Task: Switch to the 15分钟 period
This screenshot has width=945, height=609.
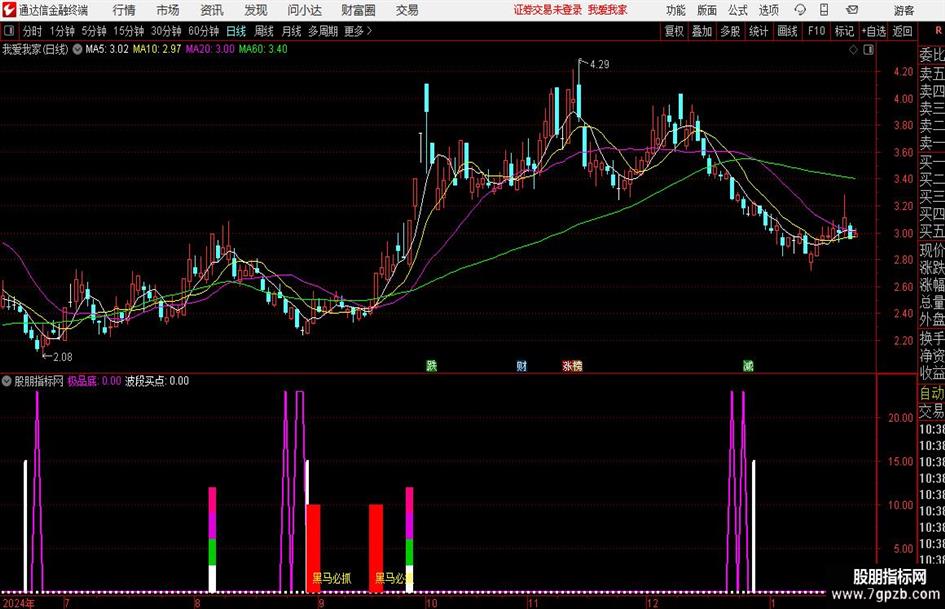Action: click(128, 31)
